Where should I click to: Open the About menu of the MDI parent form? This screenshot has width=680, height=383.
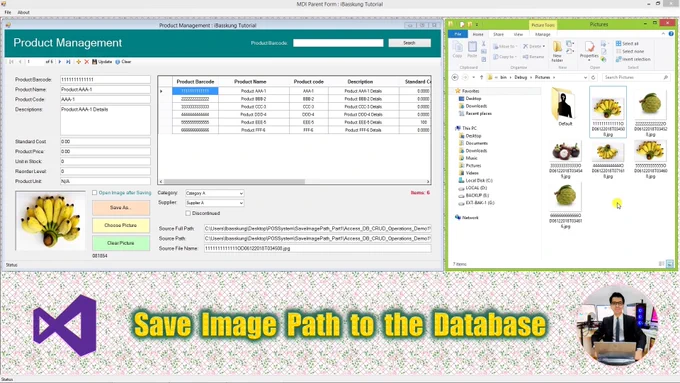tap(23, 13)
